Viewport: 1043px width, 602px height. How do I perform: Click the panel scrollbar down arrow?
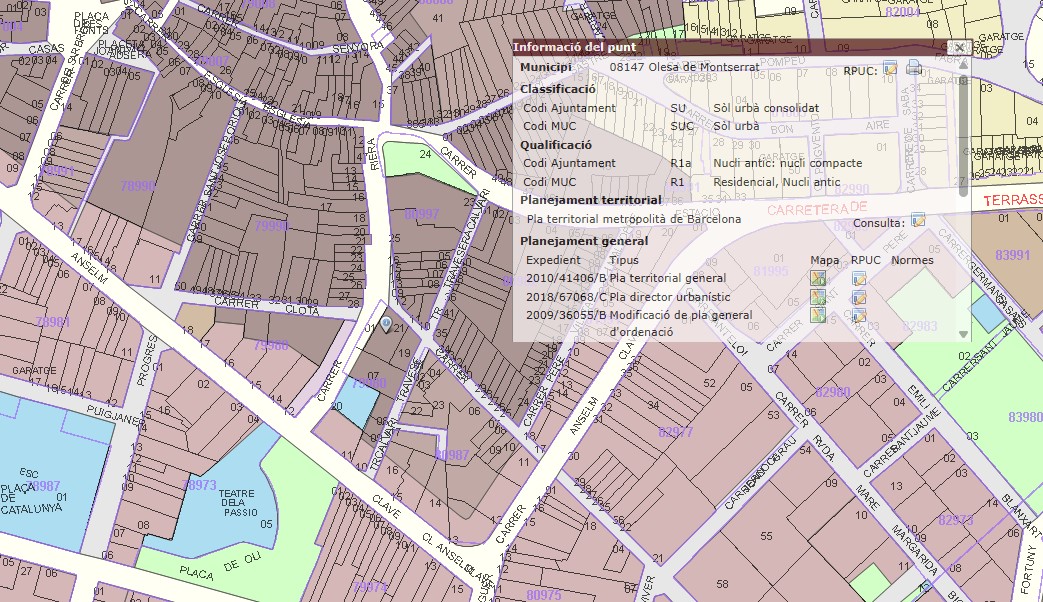963,335
